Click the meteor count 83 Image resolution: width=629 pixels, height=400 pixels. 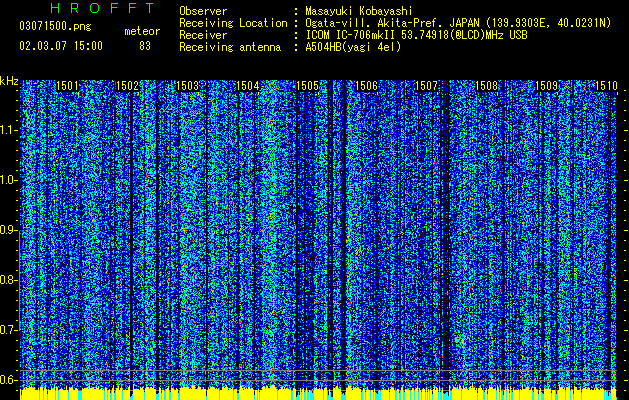point(145,46)
